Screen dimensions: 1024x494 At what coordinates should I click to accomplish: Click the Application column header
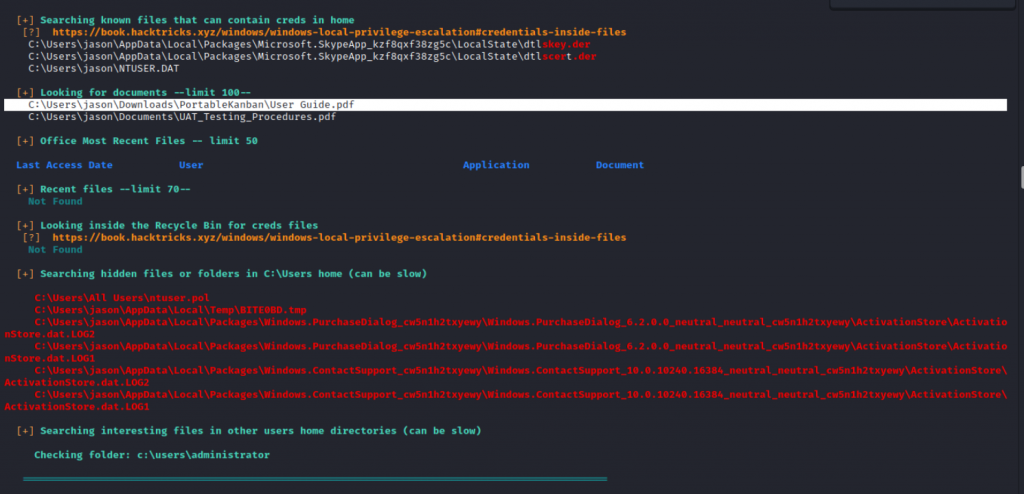point(496,165)
